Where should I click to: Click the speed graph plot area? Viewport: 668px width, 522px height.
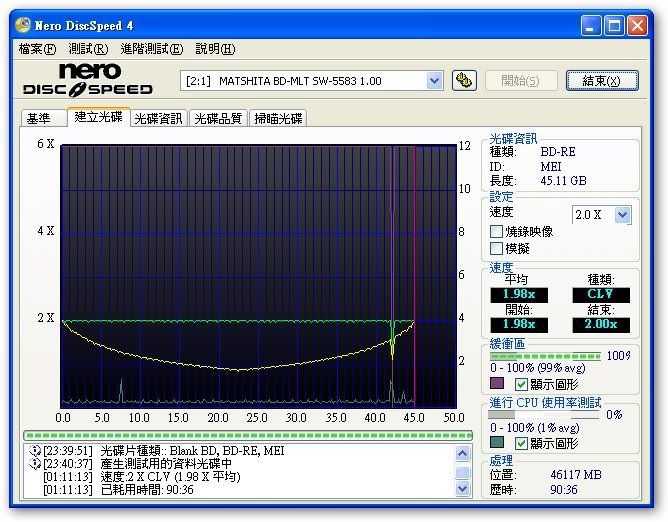pyautogui.click(x=258, y=276)
